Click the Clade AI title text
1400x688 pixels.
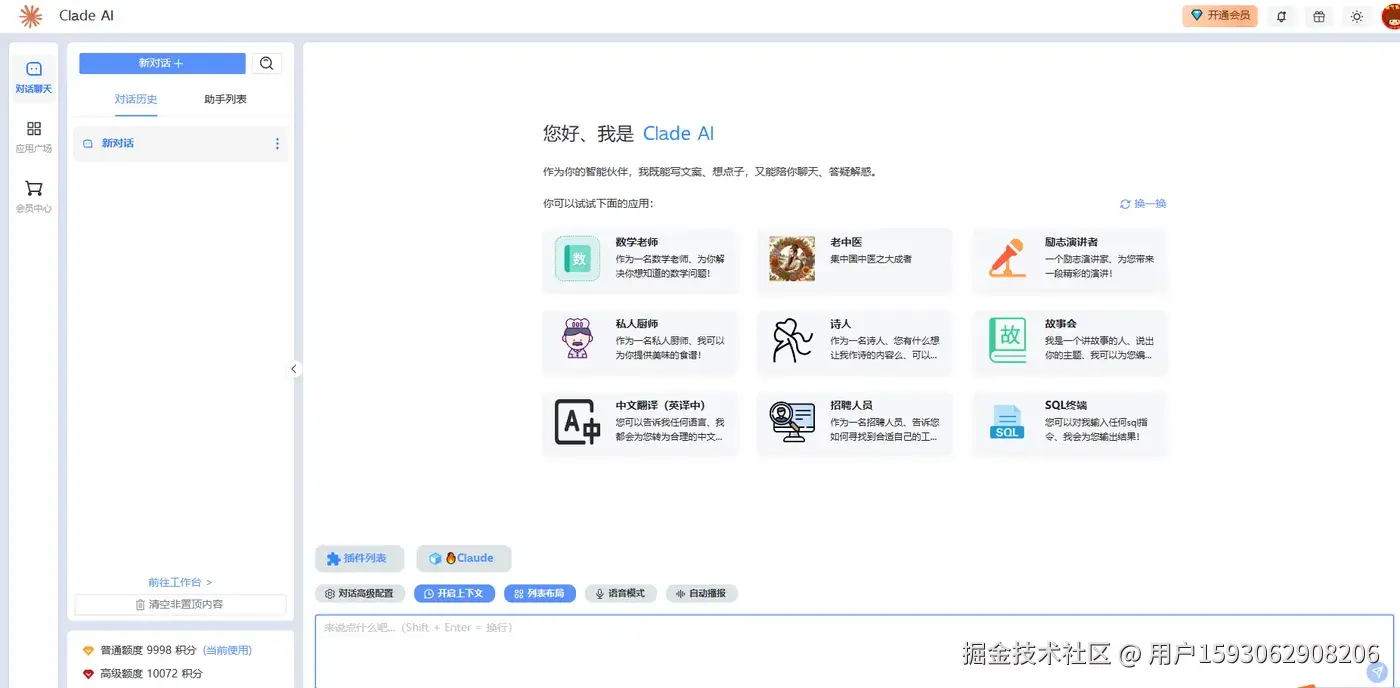pyautogui.click(x=87, y=16)
